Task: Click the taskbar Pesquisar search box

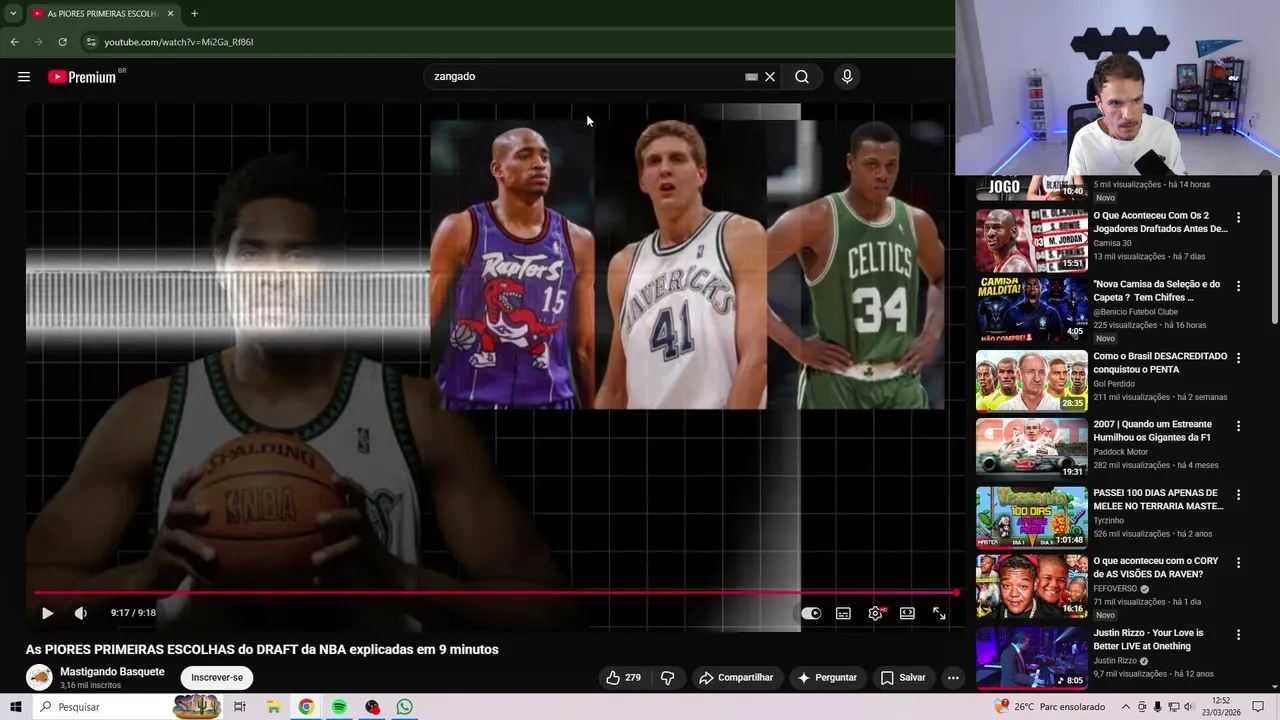Action: coord(100,707)
